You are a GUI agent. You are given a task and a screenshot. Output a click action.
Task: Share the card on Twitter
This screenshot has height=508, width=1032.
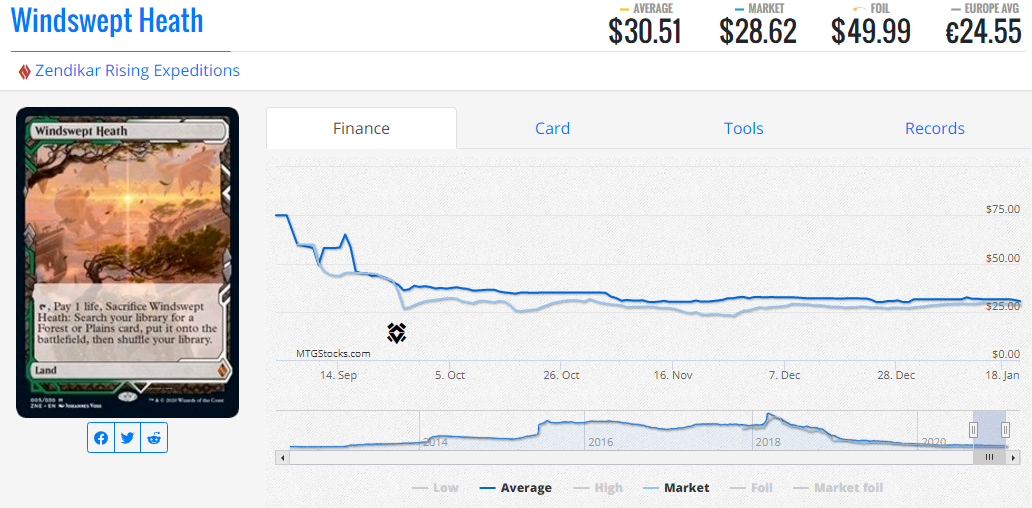[127, 438]
